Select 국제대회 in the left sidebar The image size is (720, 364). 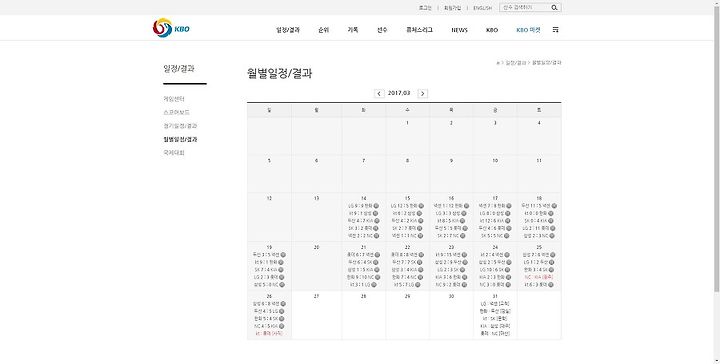tap(174, 153)
